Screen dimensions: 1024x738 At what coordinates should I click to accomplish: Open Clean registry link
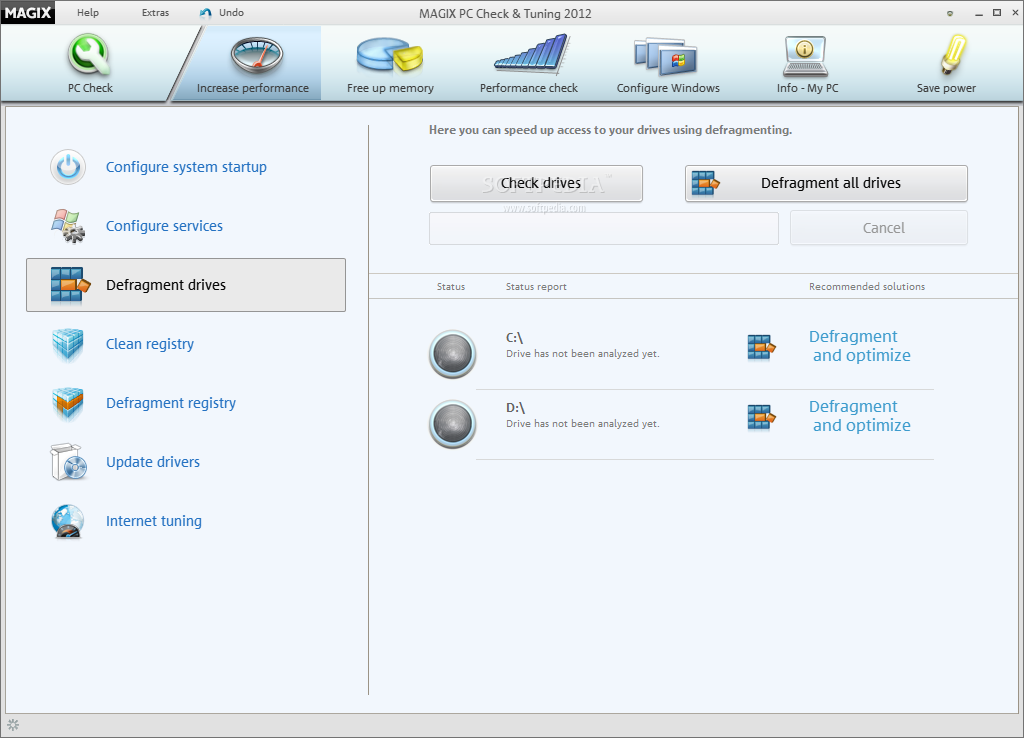coord(150,344)
